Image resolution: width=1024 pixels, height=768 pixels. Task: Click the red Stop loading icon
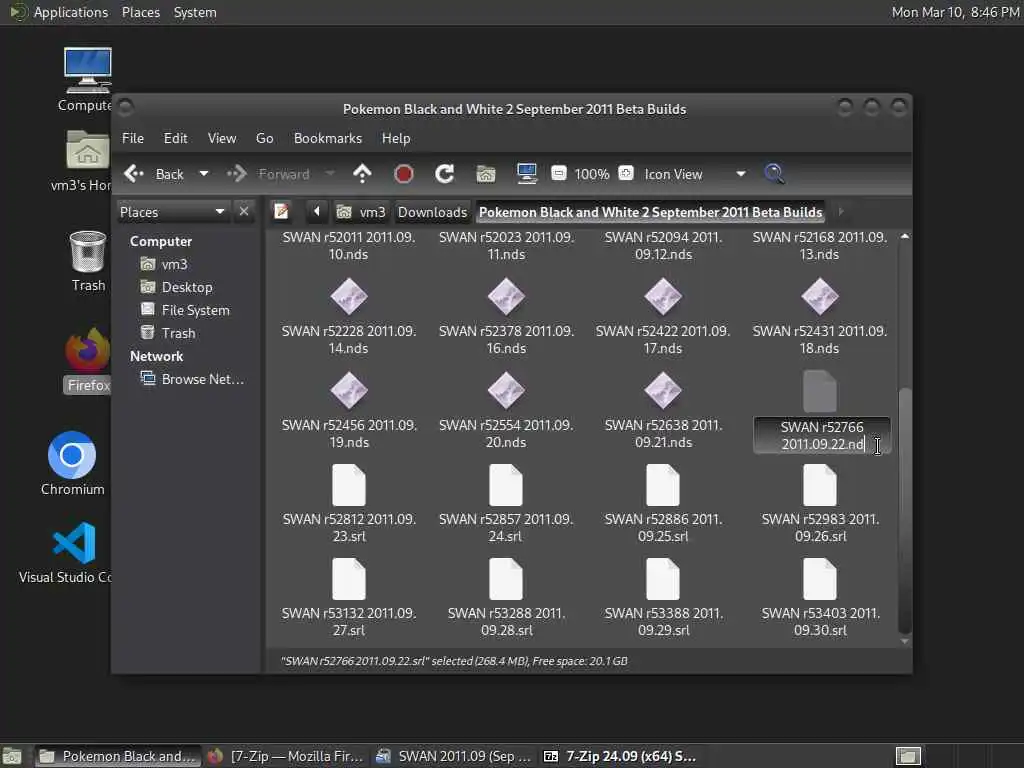click(404, 174)
